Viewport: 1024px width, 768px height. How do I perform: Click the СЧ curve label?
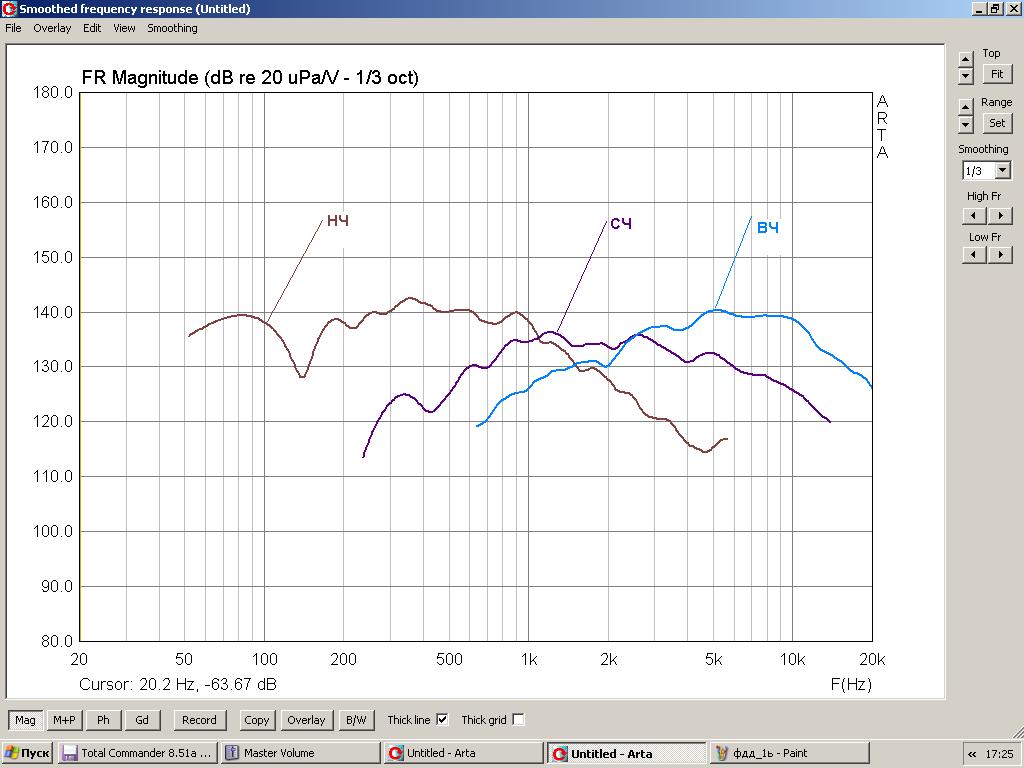click(x=621, y=224)
